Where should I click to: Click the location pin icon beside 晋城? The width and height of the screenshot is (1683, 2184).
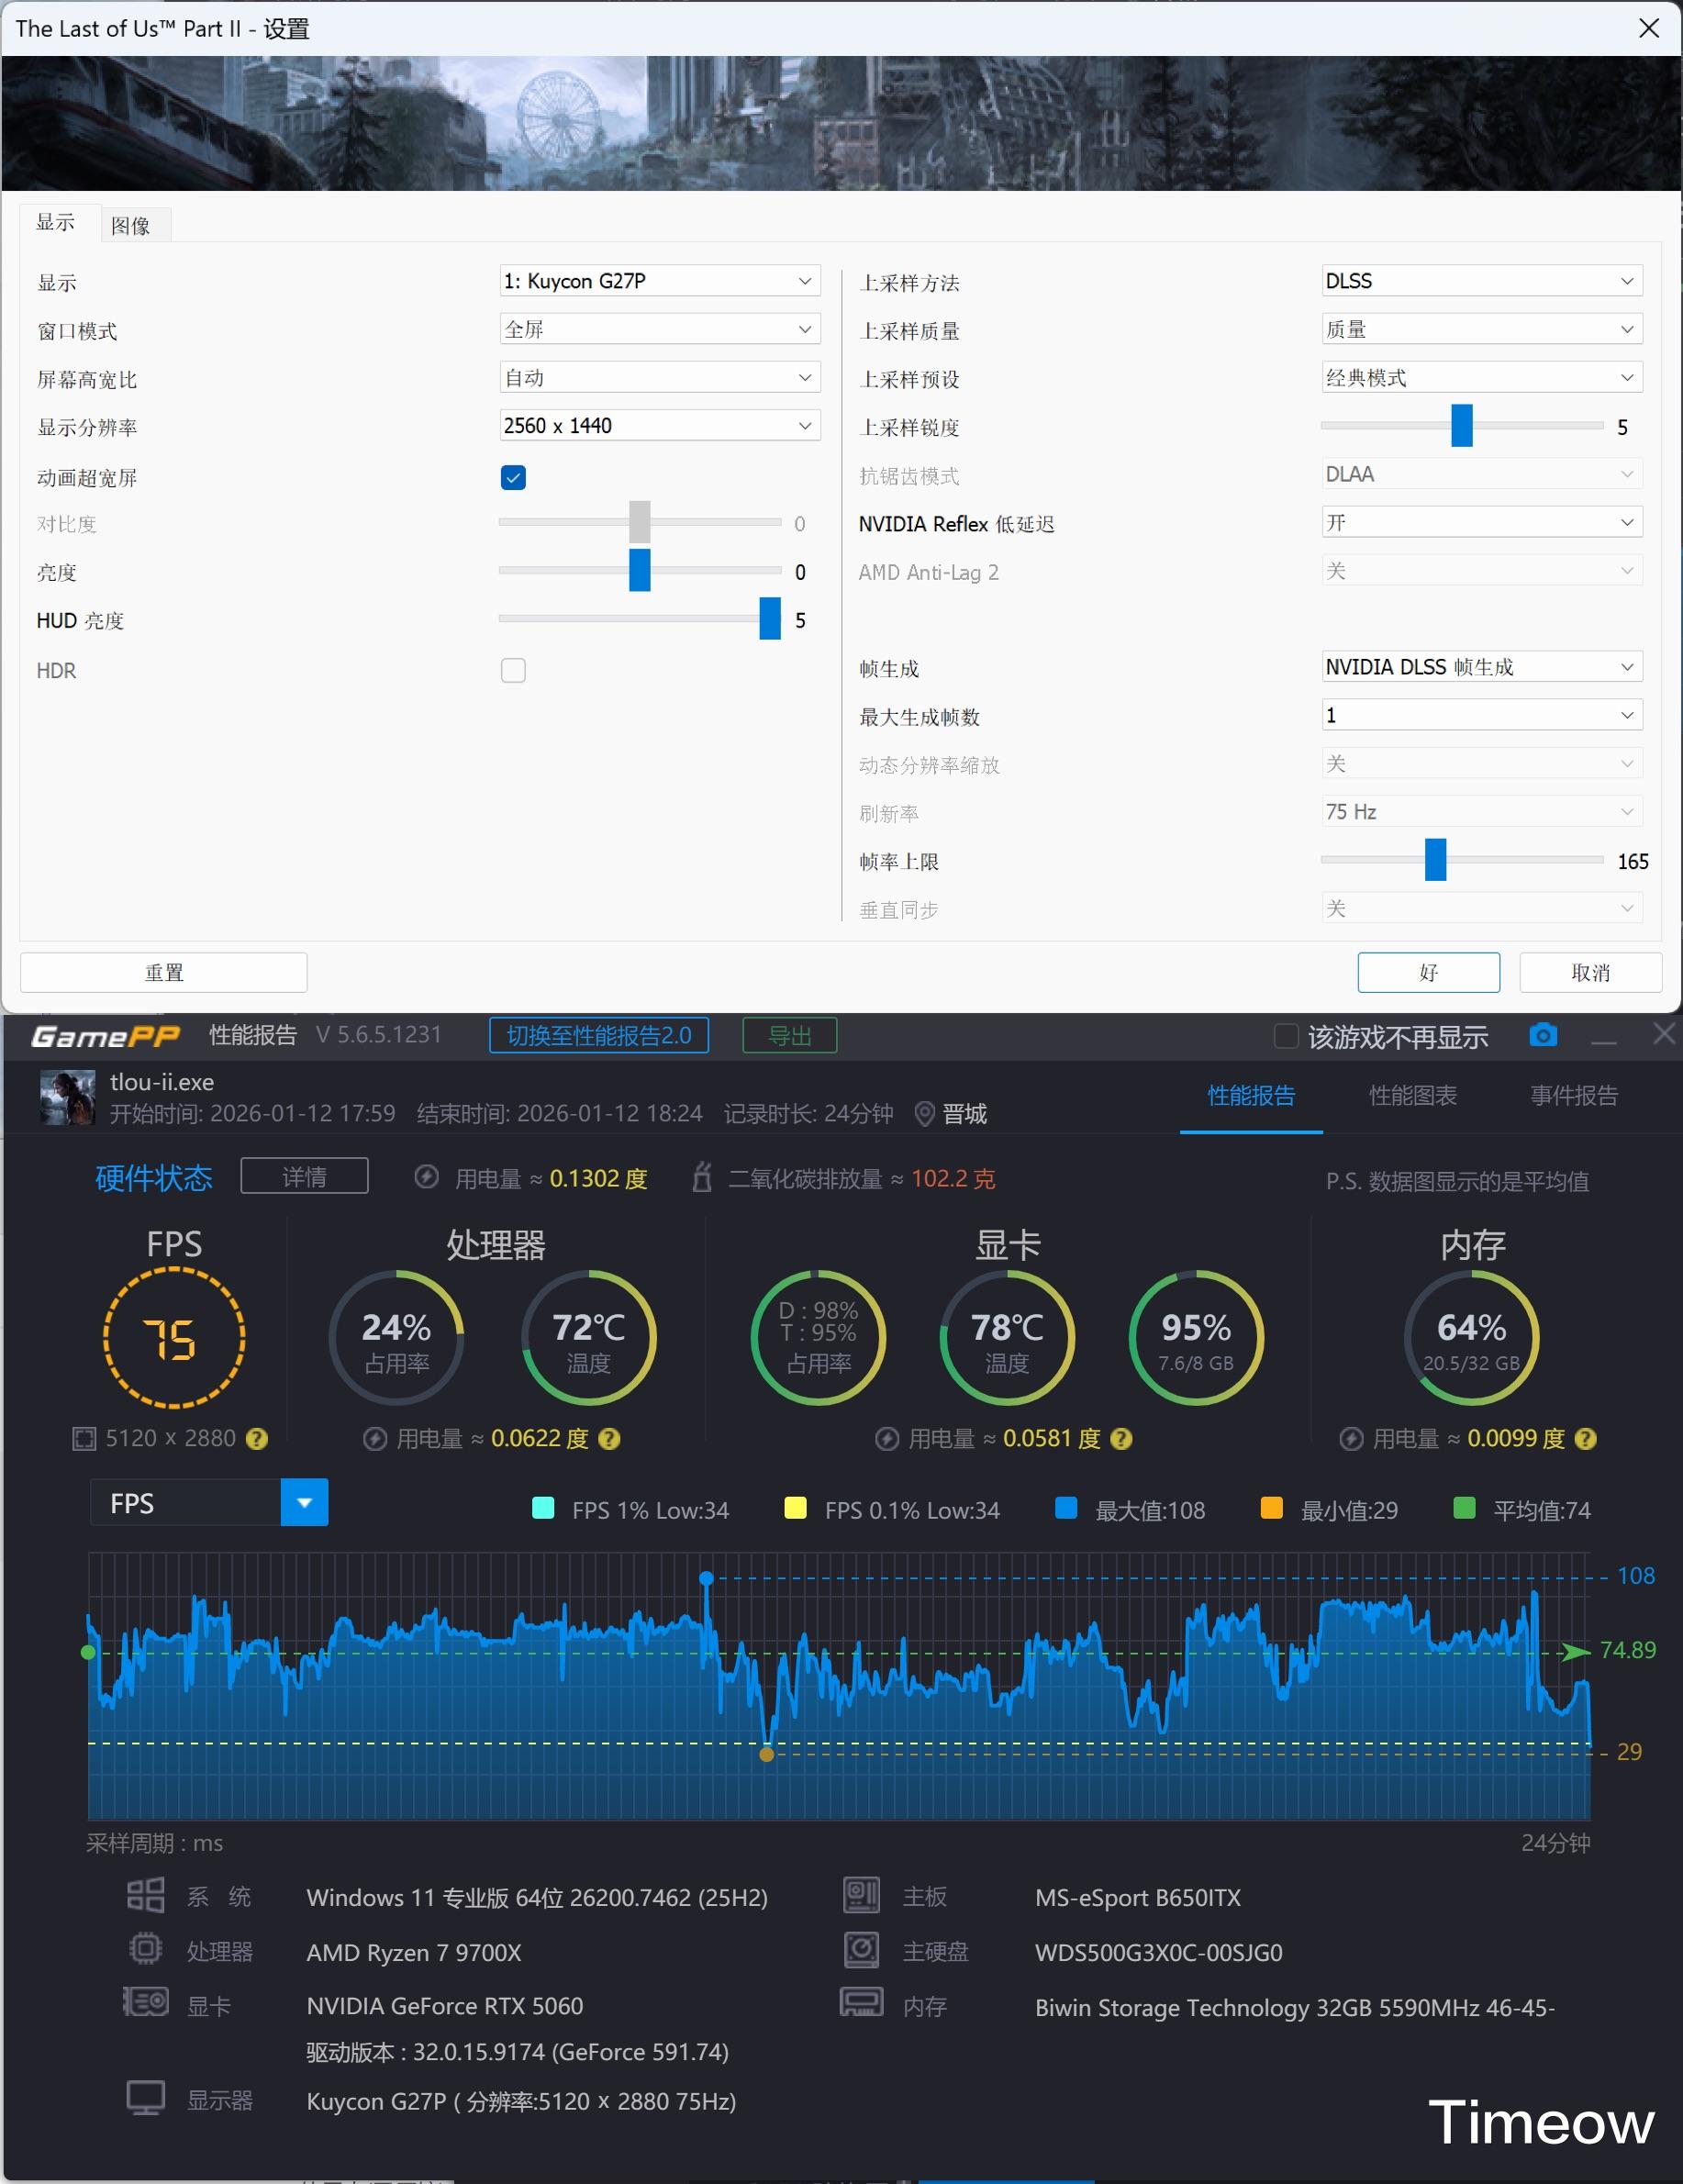(925, 1114)
